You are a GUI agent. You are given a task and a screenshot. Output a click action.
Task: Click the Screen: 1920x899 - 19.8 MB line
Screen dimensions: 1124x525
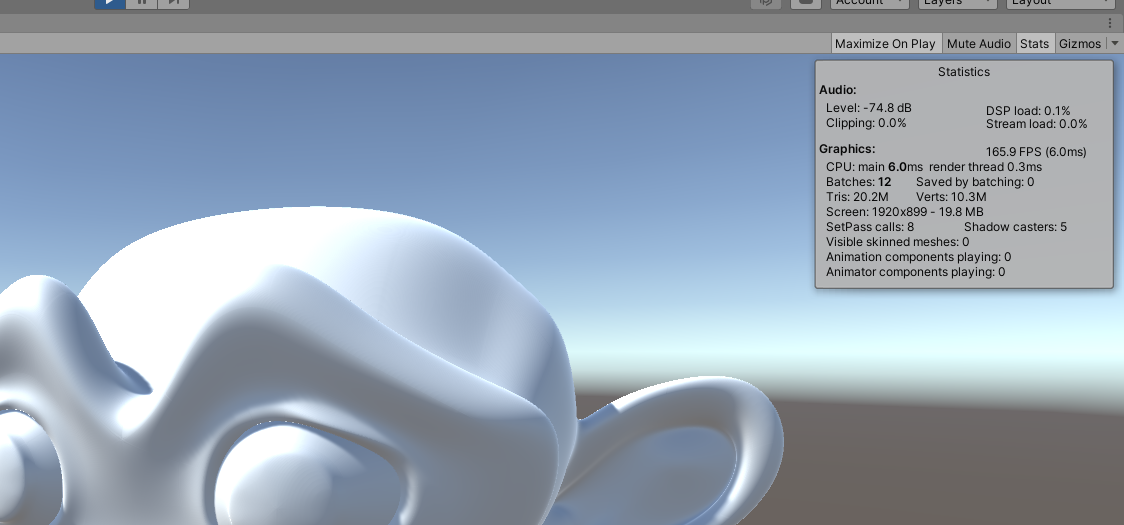(x=905, y=212)
